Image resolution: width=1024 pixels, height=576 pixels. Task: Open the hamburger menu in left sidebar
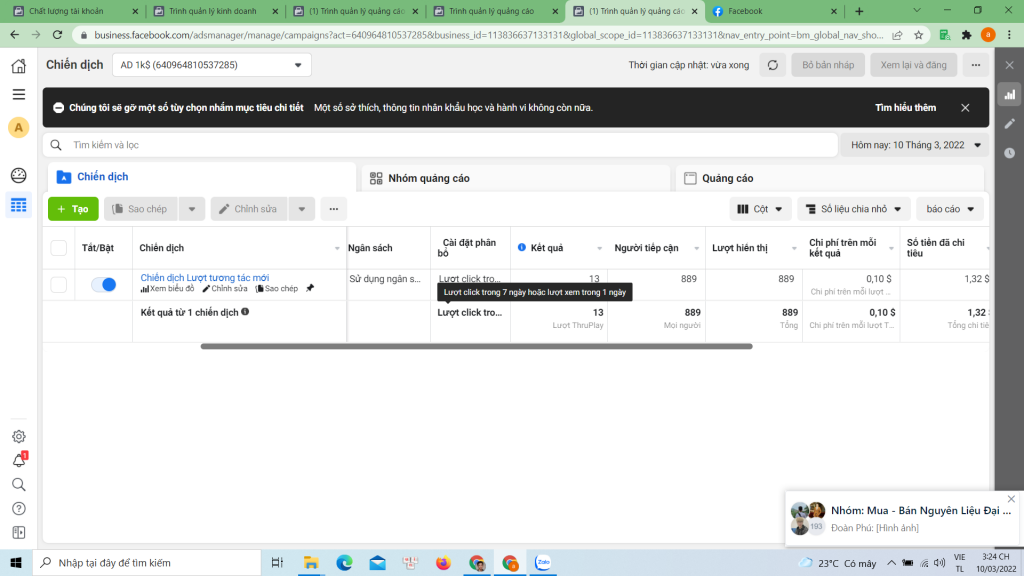(18, 94)
